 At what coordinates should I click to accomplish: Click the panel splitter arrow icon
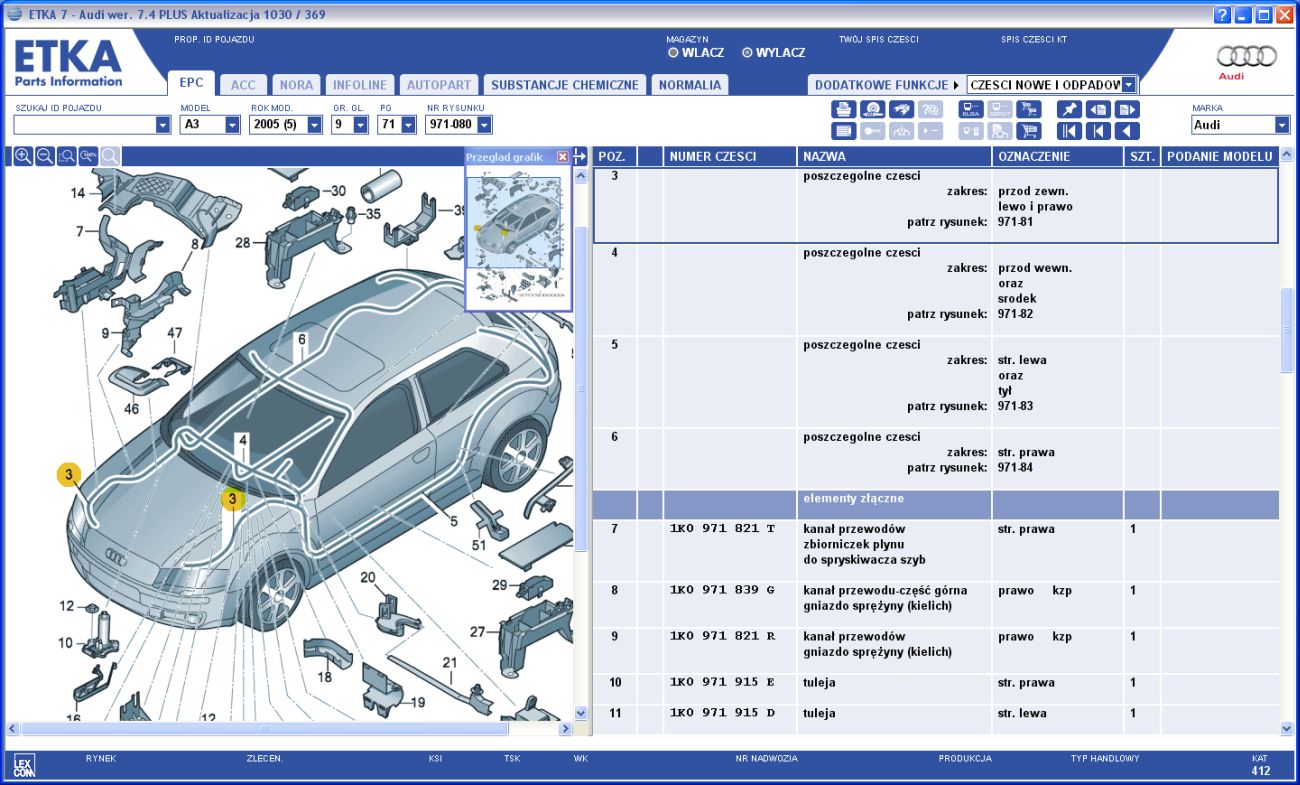(580, 156)
